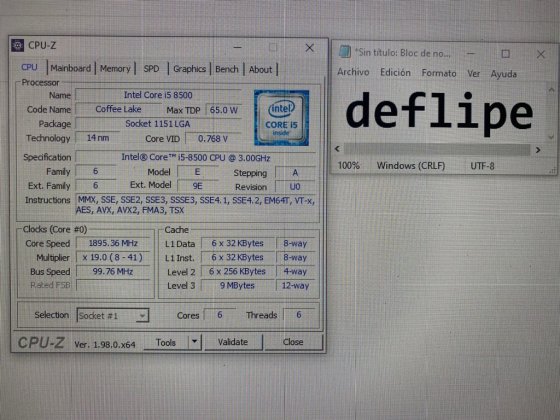Select the CPU tab
The height and width of the screenshot is (420, 560).
point(29,67)
